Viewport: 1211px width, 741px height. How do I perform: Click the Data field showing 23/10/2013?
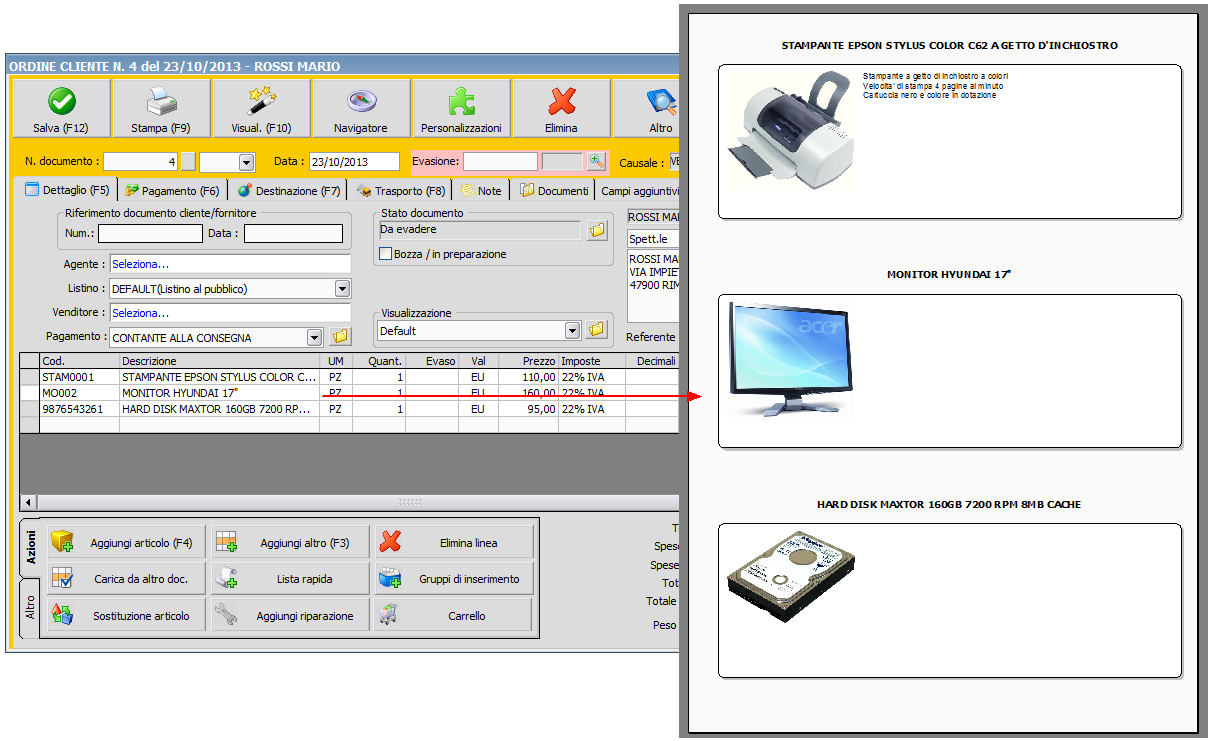pyautogui.click(x=354, y=162)
